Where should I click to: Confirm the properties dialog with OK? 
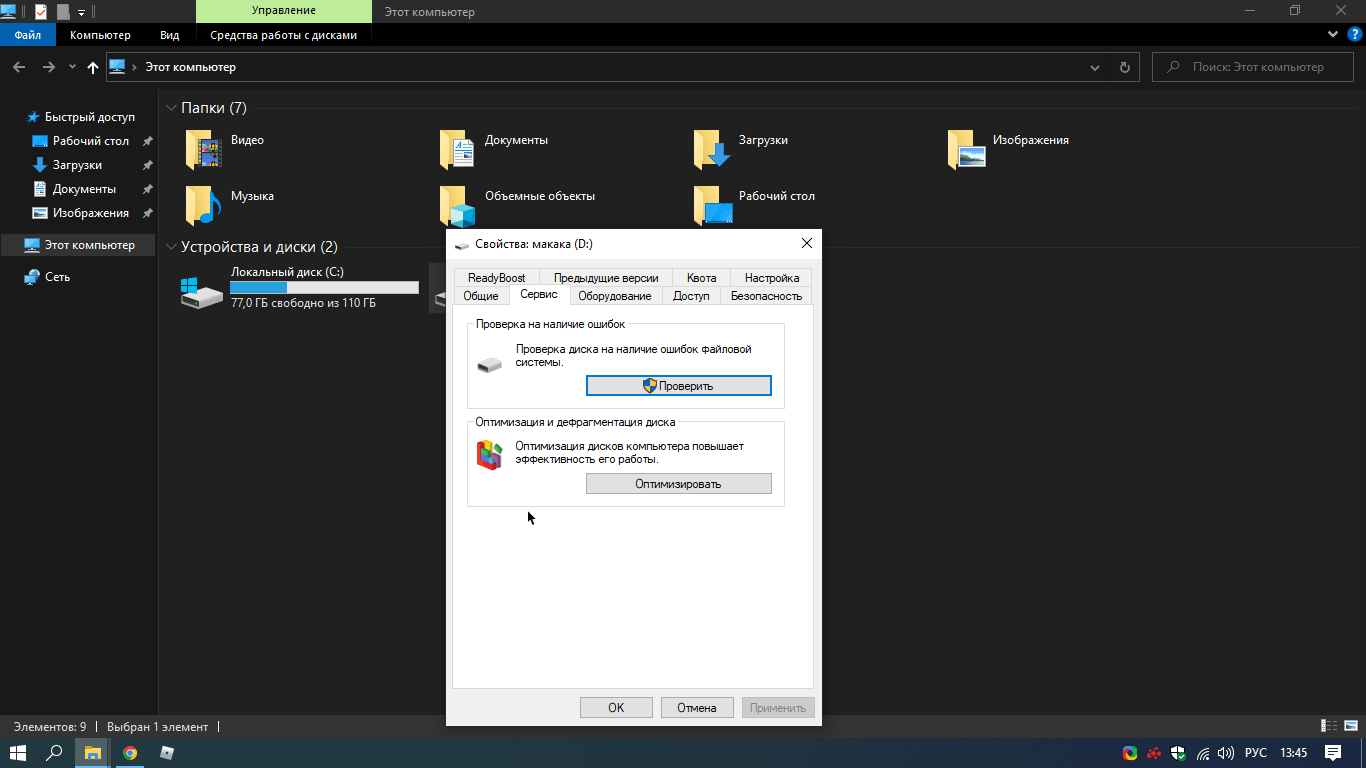click(x=616, y=707)
